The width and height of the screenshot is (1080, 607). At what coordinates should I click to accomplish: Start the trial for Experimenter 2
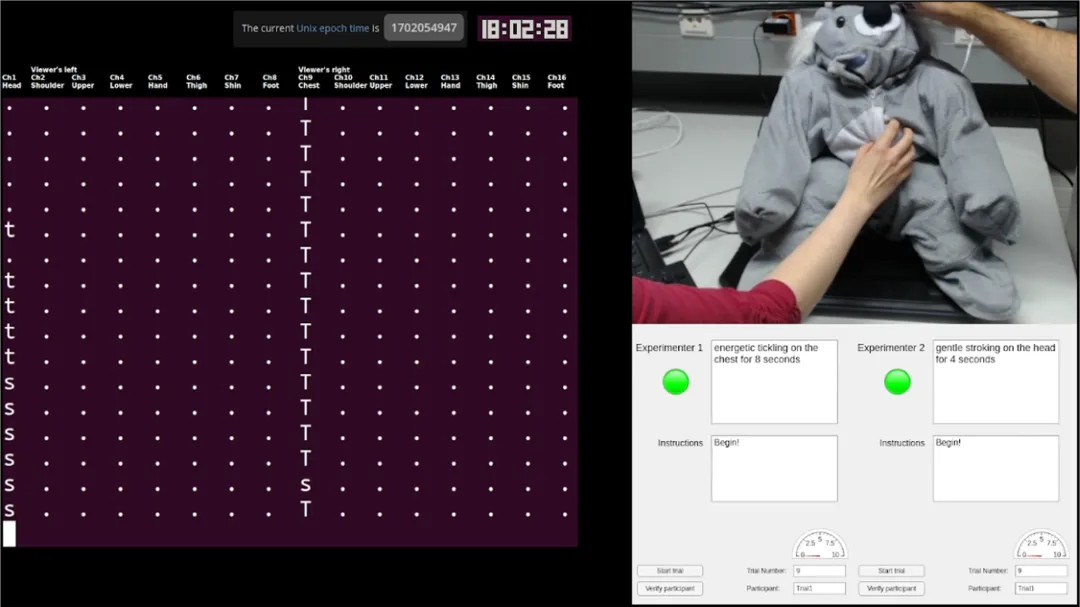[x=891, y=570]
